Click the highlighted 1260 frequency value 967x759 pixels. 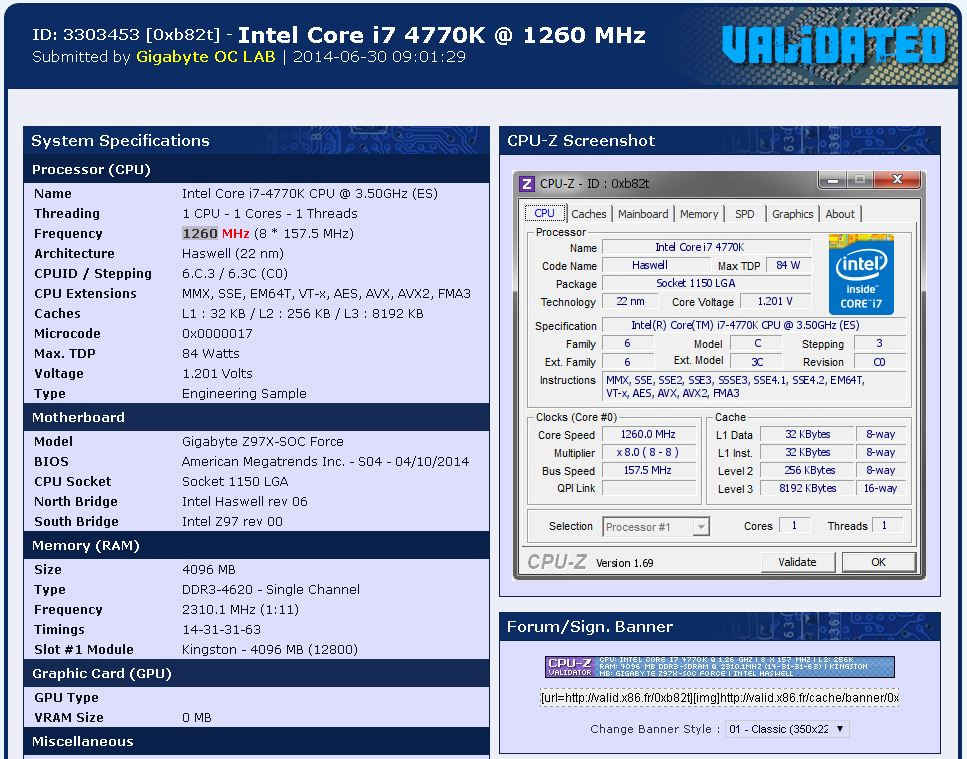pos(200,234)
